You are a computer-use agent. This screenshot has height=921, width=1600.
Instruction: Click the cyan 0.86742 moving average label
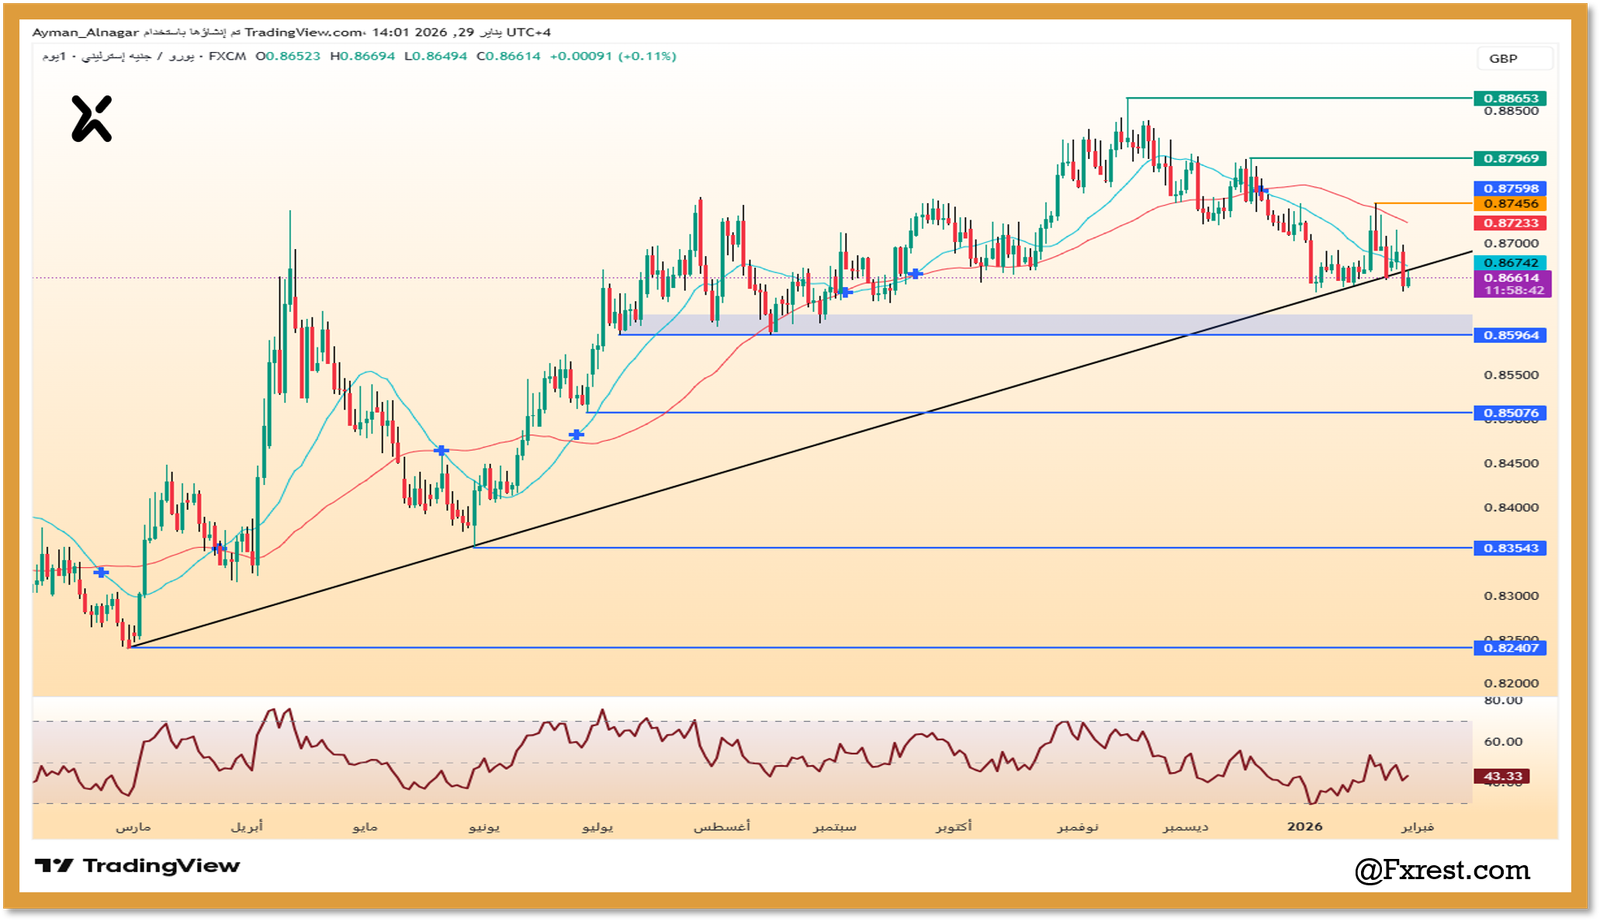[1510, 263]
